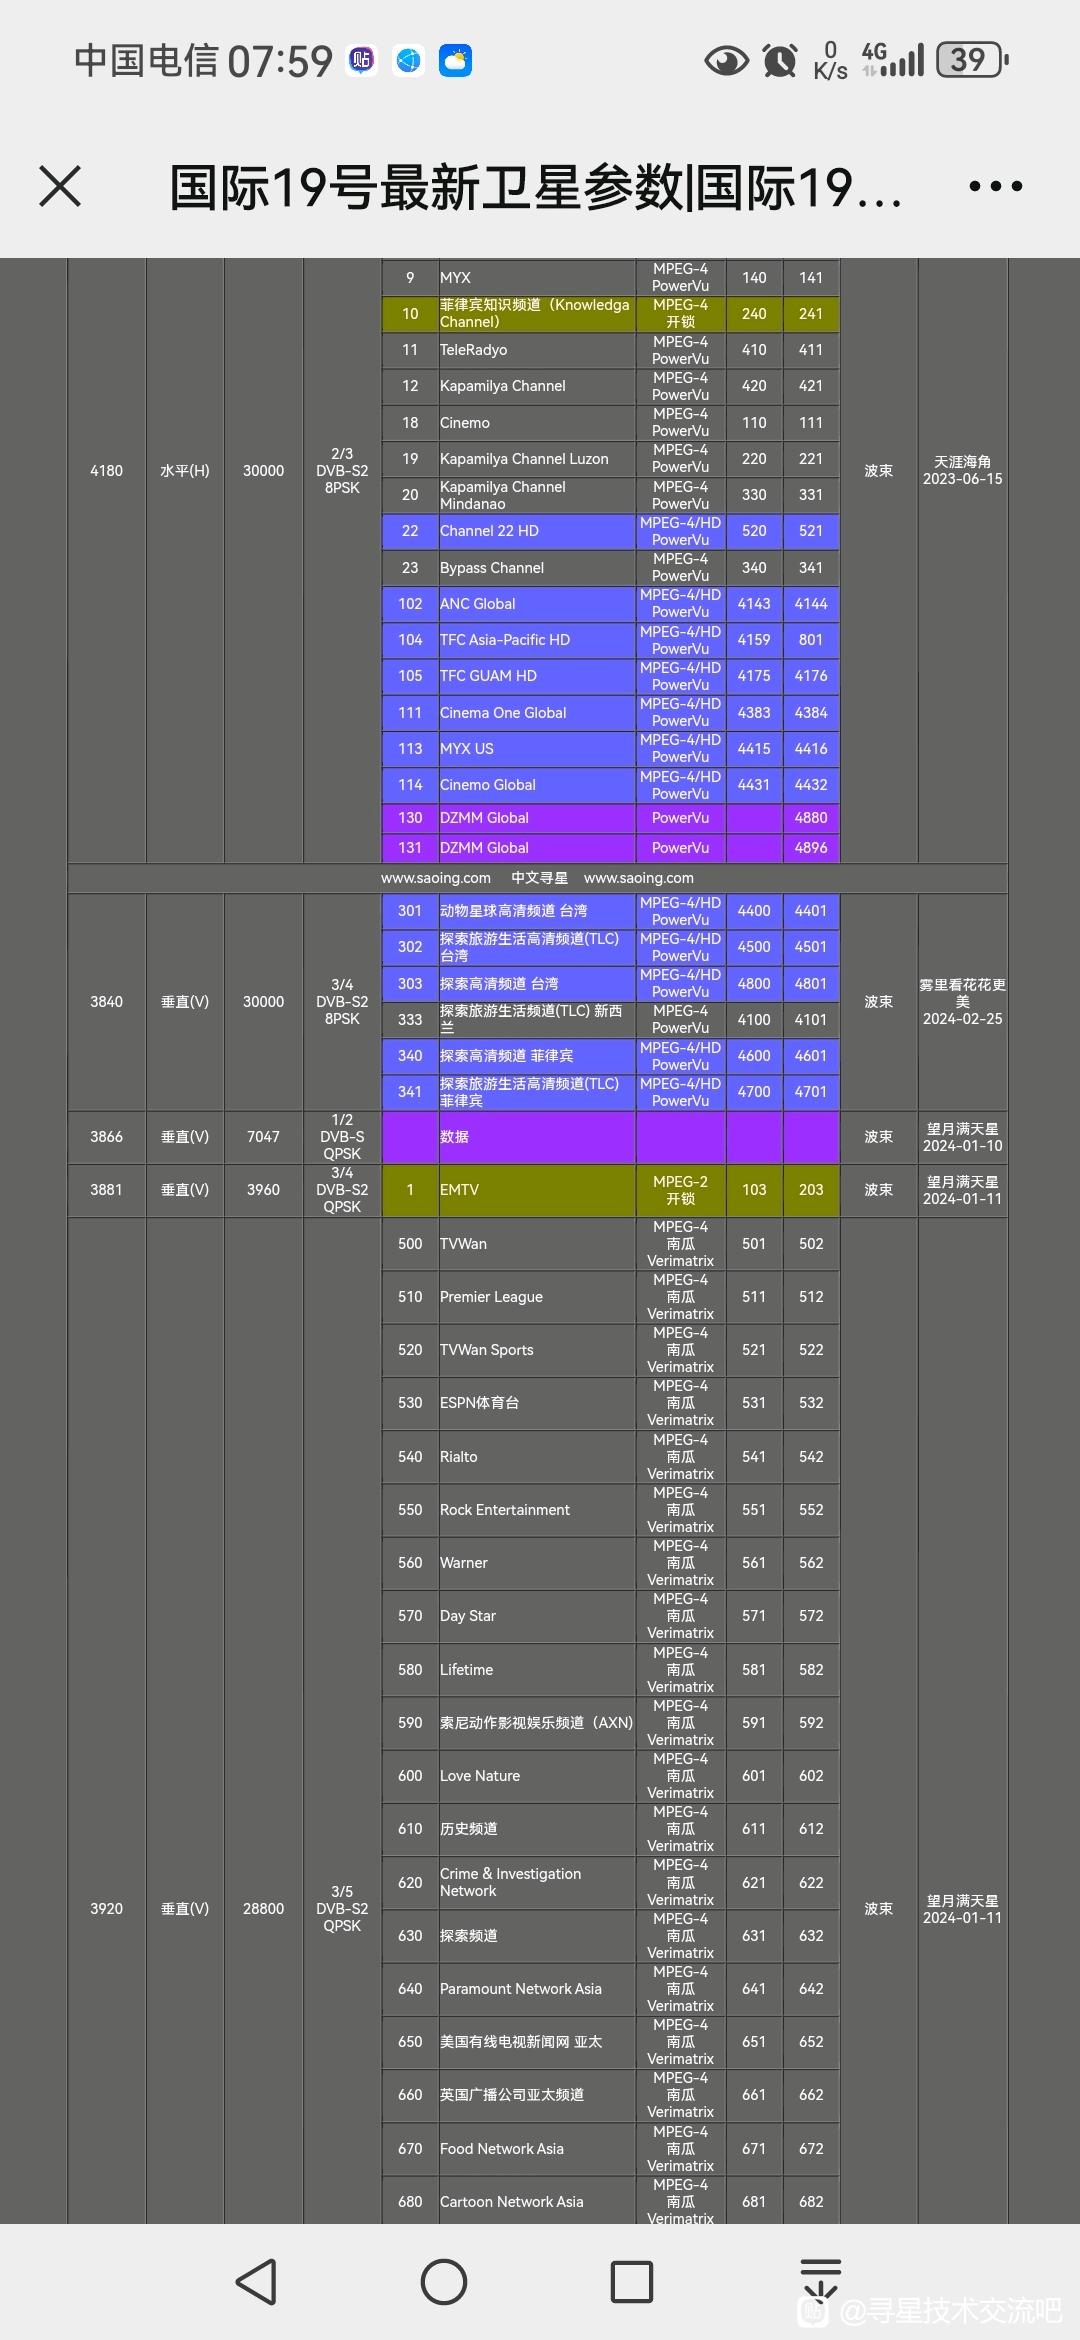Select the Food Network Asia channel
1080x2340 pixels.
coord(502,2149)
